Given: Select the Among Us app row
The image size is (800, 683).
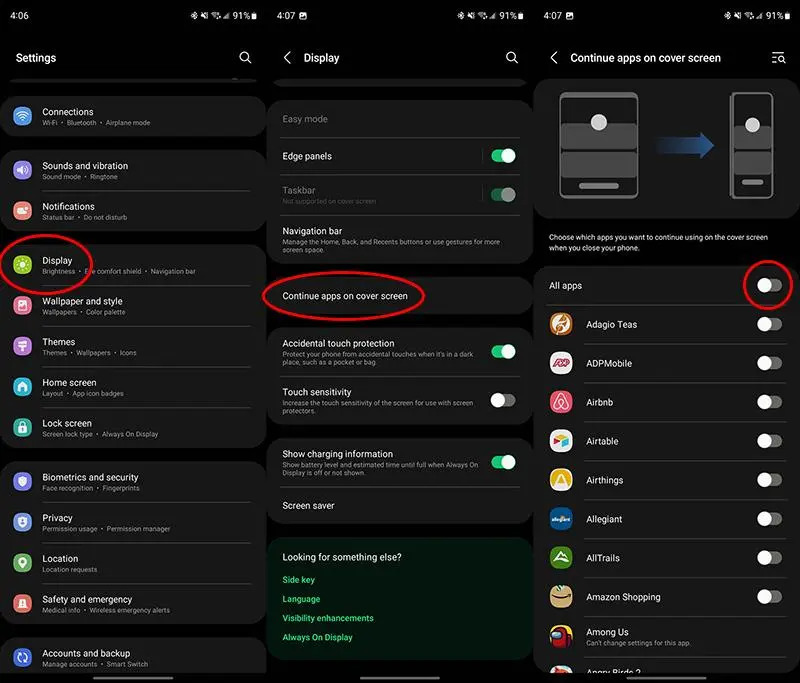Looking at the screenshot, I should [x=666, y=637].
